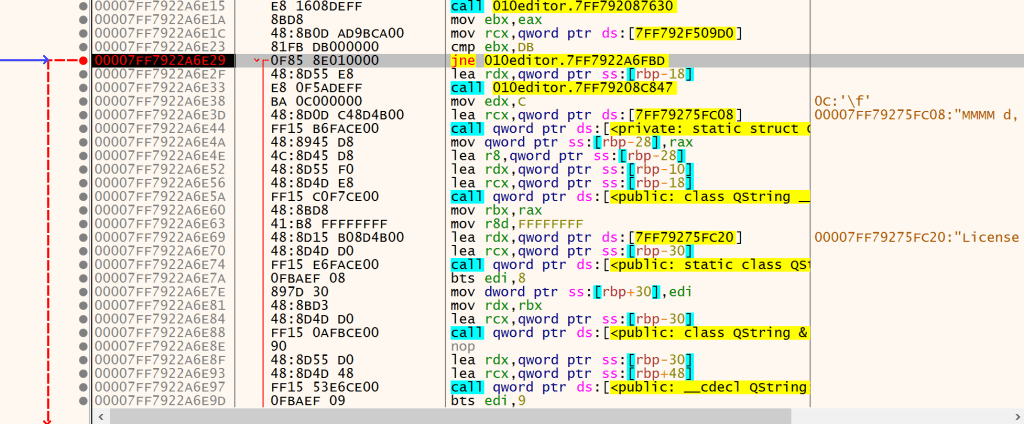
Task: Click the horizontal scrollbar left arrow
Action: (99, 416)
